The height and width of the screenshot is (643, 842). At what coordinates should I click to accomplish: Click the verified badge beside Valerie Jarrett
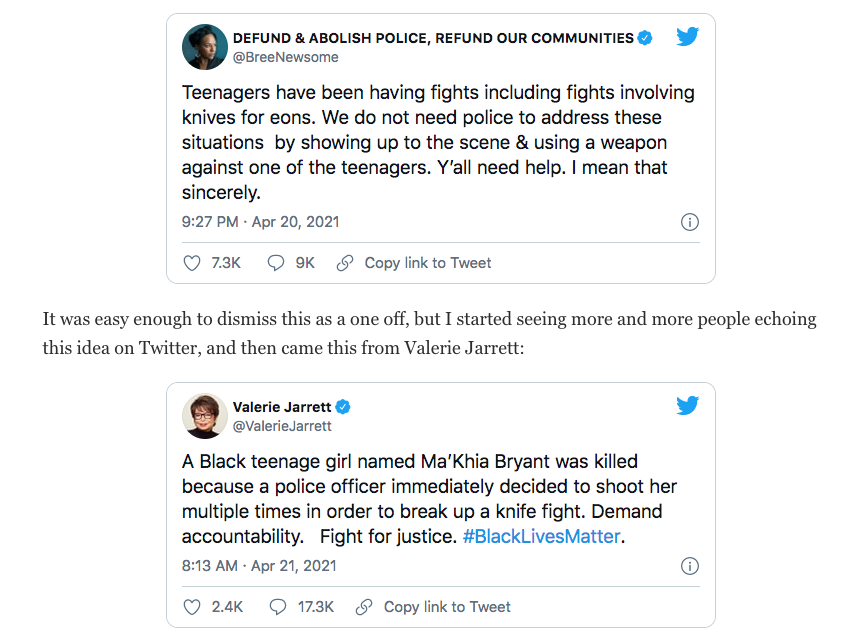343,407
